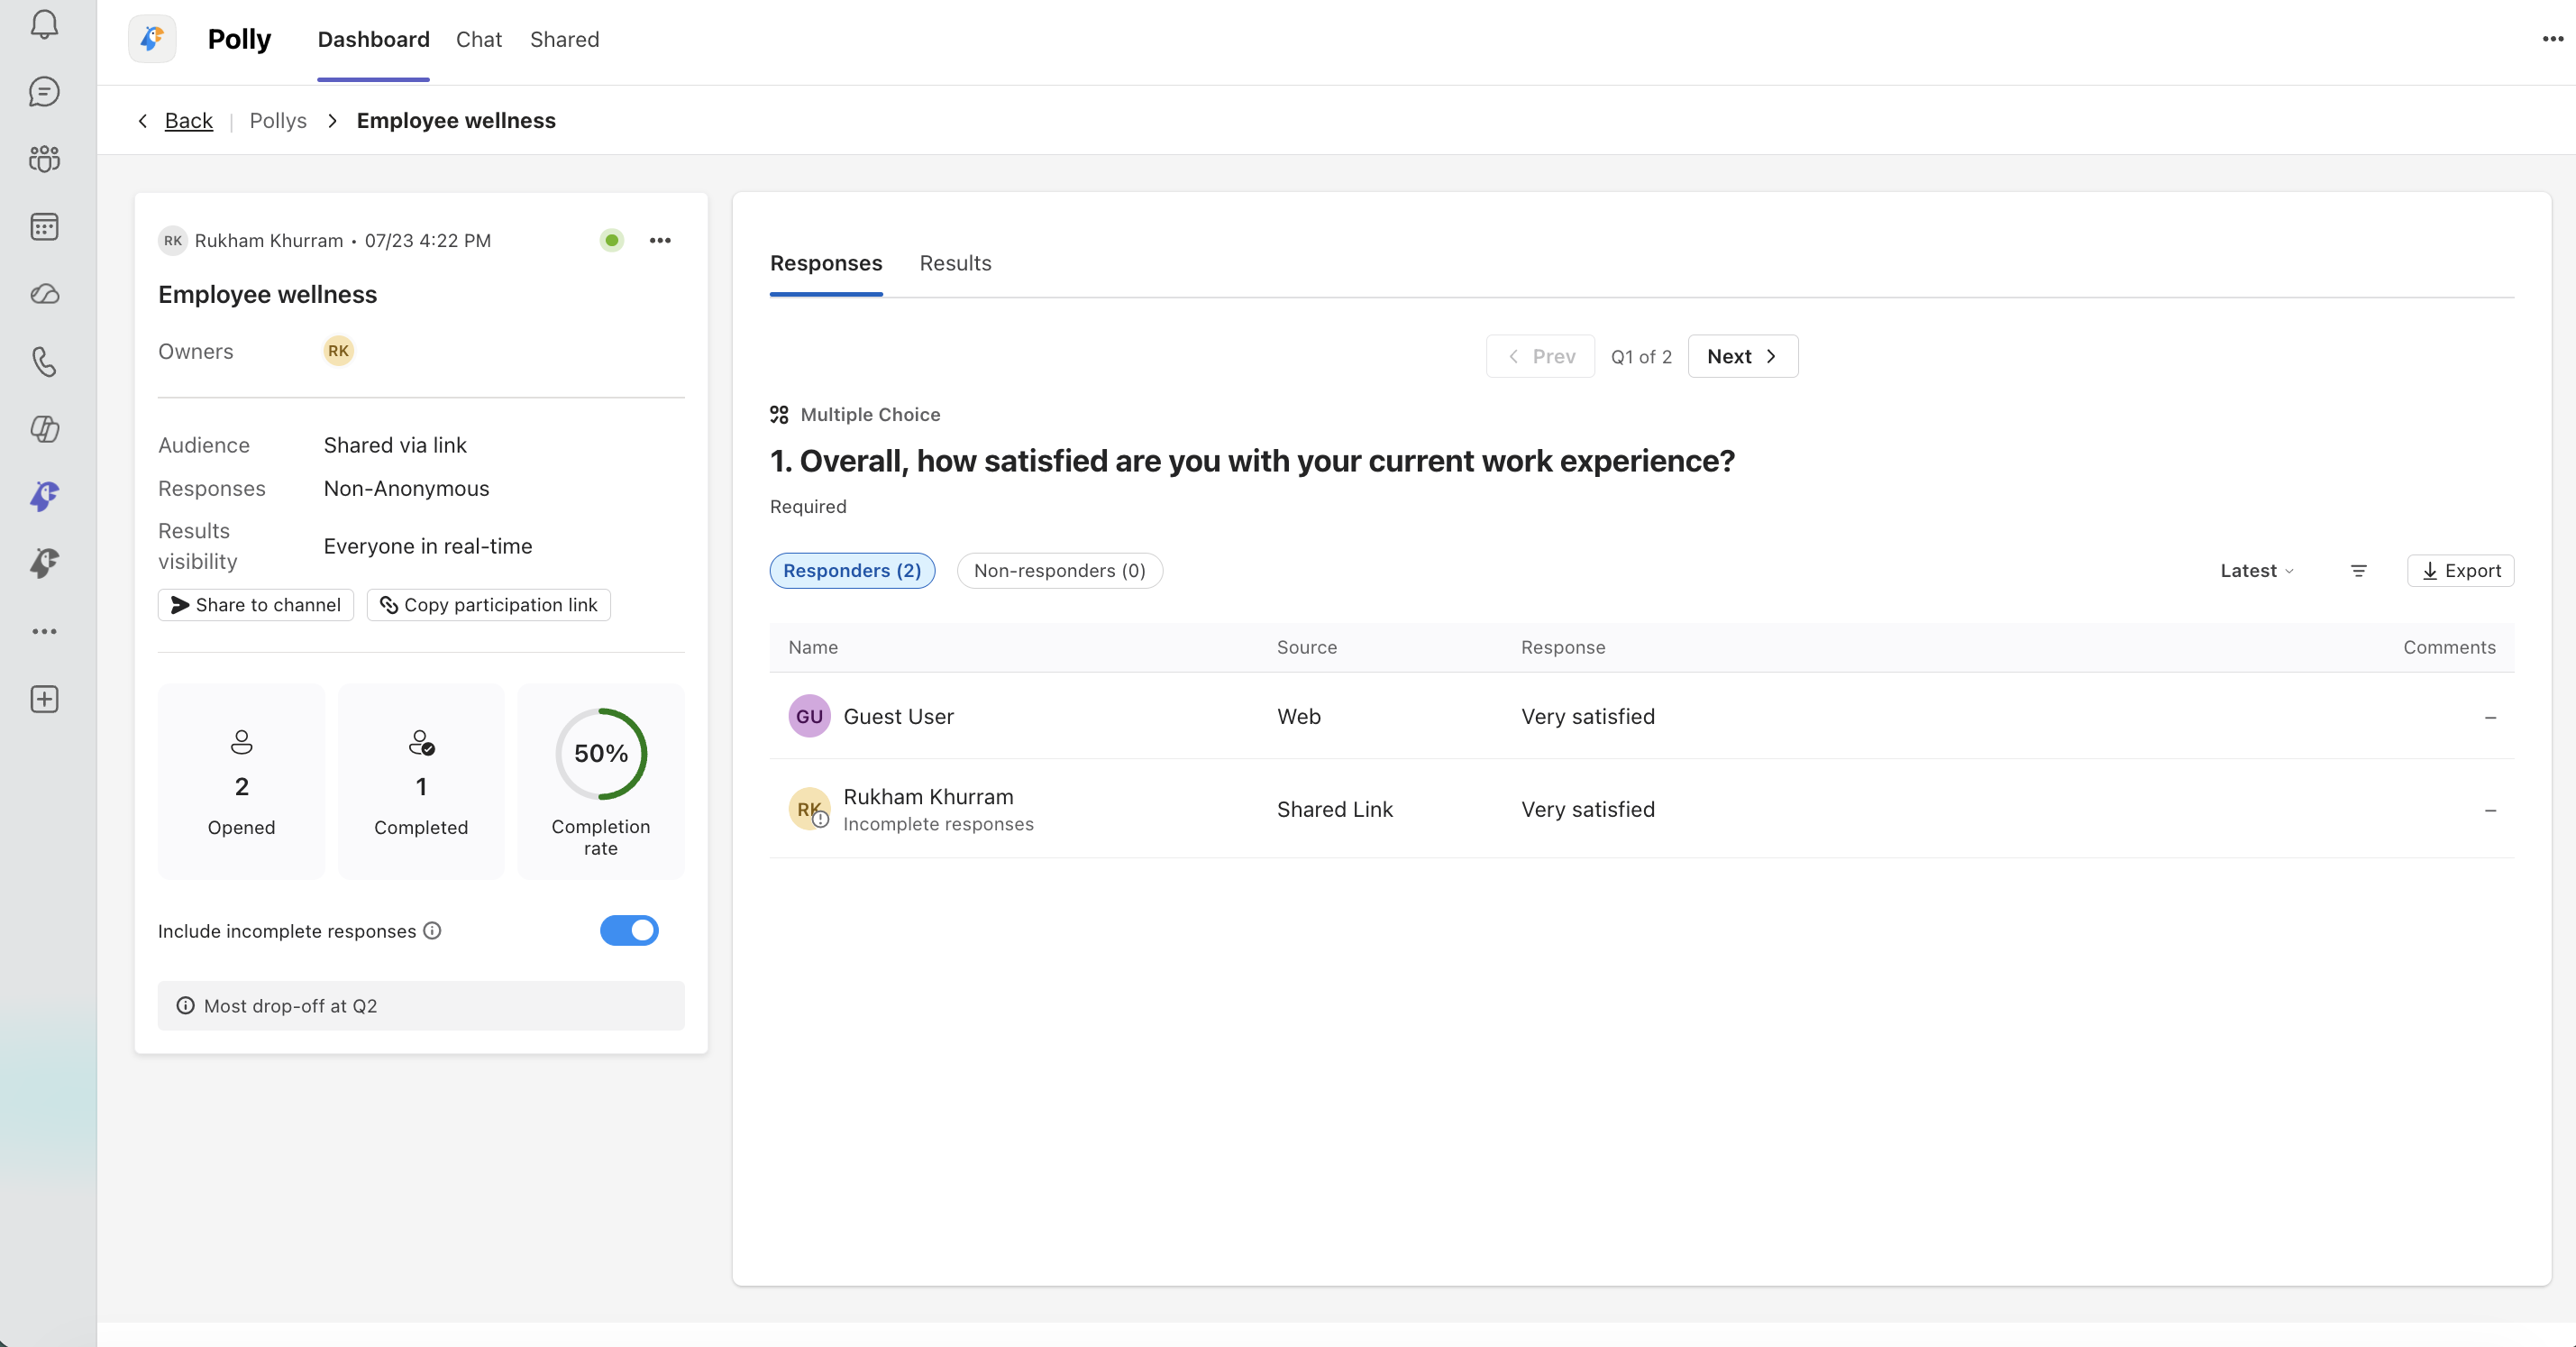
Task: Click the Guest User name cell
Action: [898, 716]
